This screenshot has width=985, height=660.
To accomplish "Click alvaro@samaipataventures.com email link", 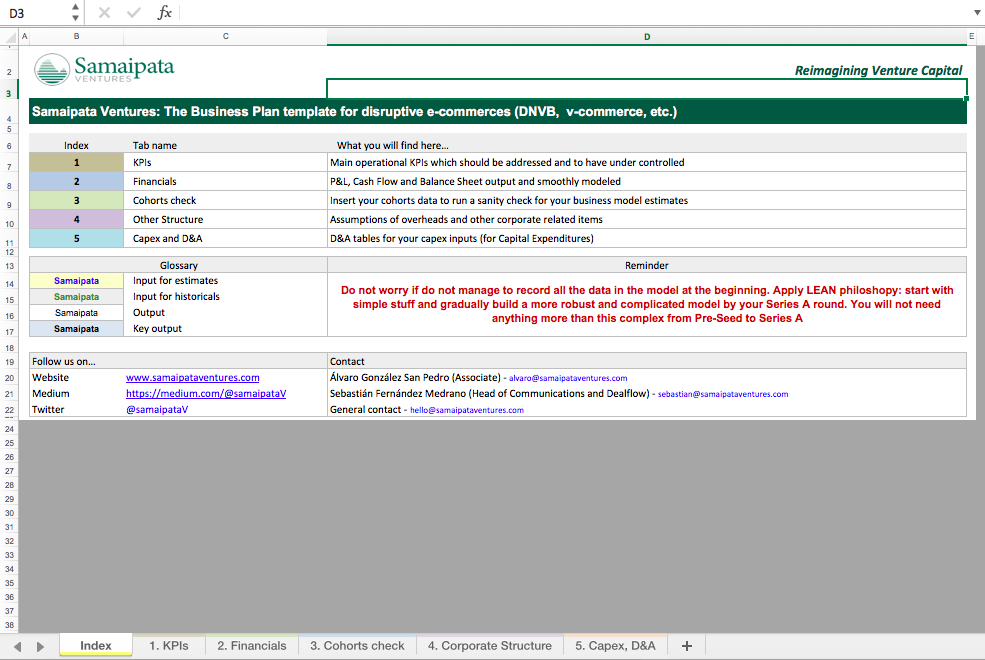I will pos(568,378).
